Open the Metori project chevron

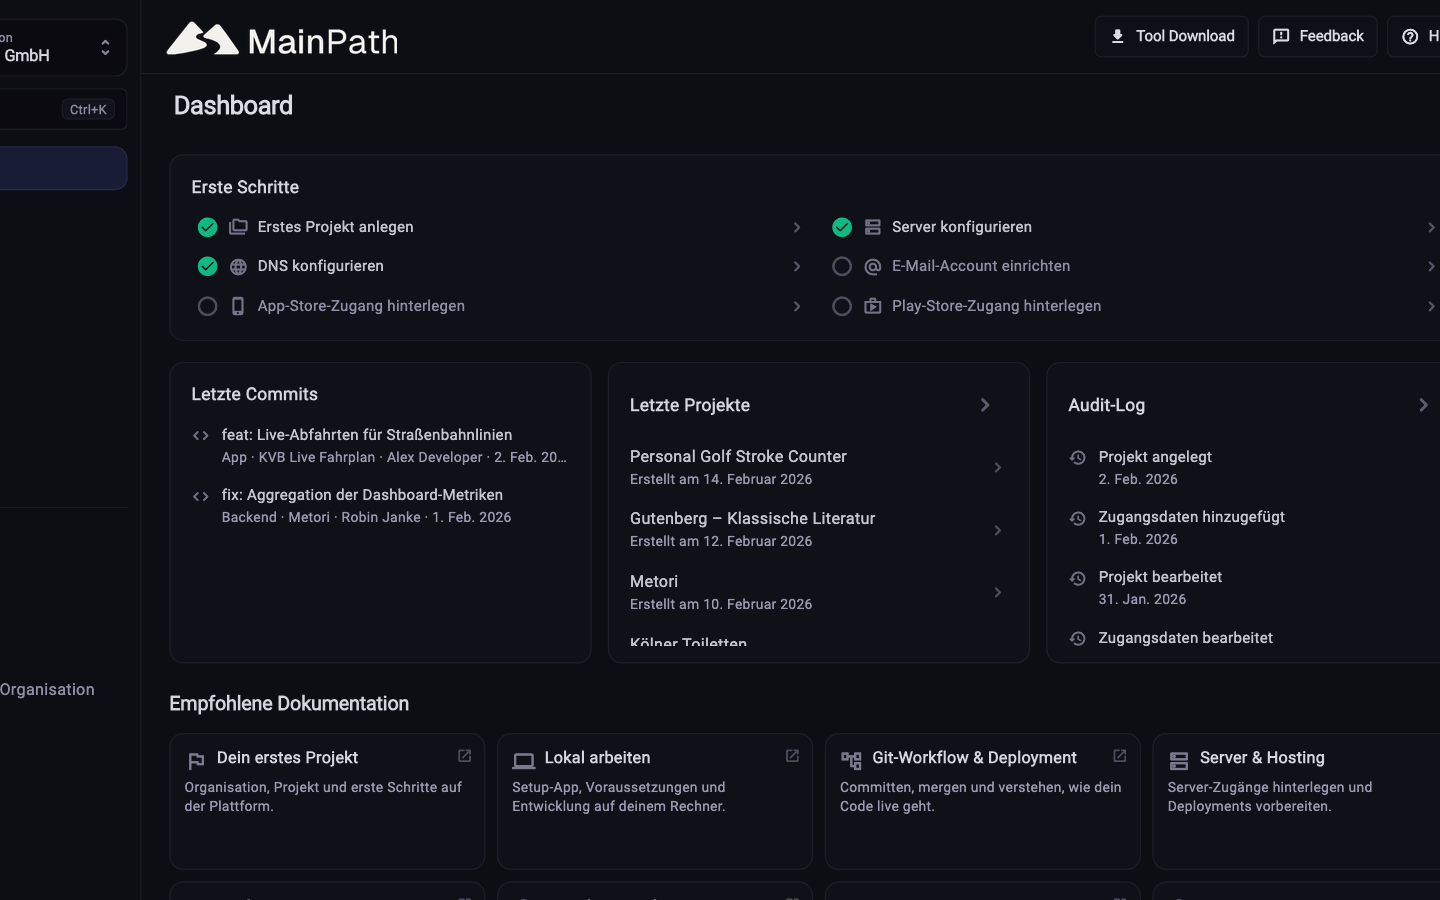coord(998,592)
